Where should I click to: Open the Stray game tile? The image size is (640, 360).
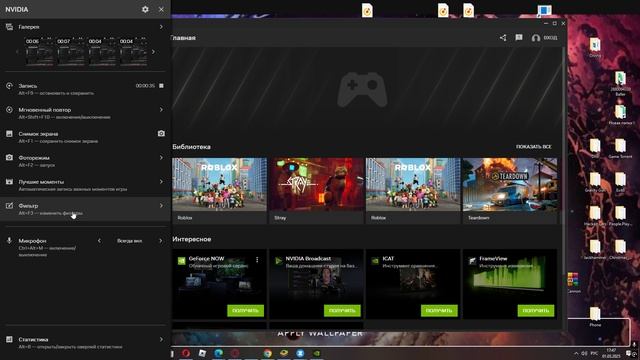tap(316, 190)
